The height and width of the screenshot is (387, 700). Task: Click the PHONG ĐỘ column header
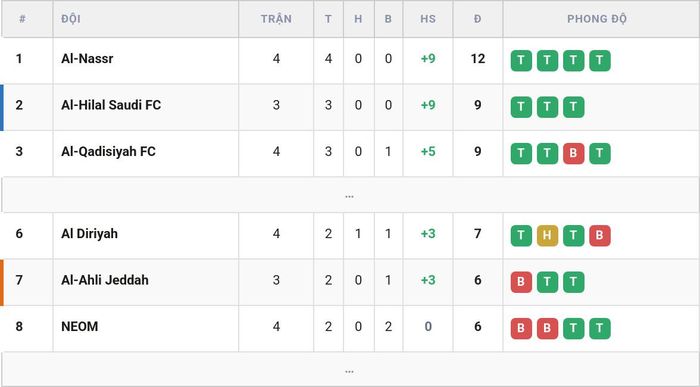pyautogui.click(x=597, y=19)
